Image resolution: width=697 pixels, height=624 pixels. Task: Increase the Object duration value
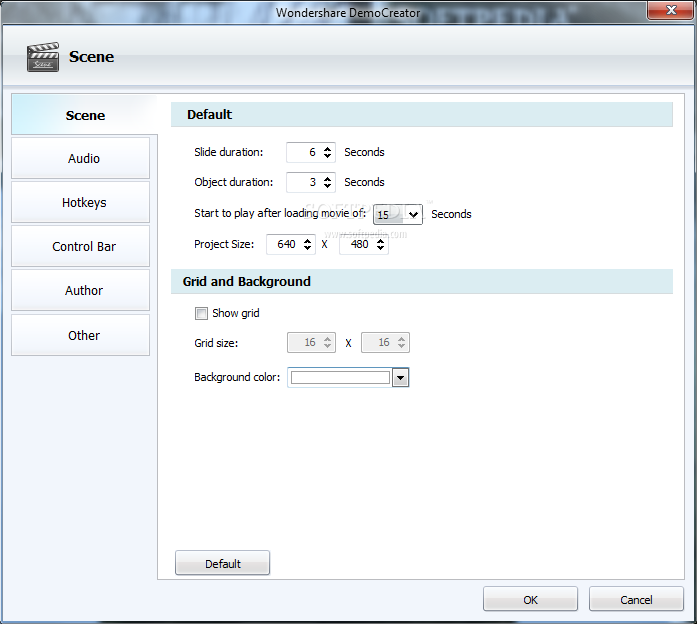[x=328, y=178]
